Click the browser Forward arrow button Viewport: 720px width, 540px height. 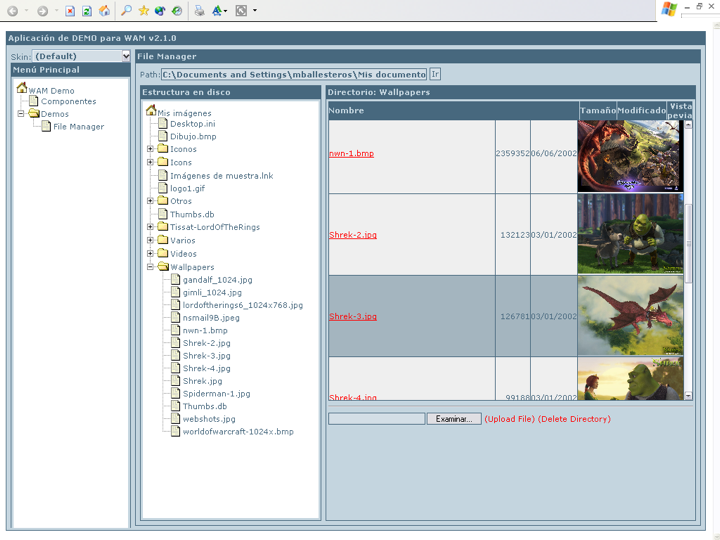pos(42,11)
